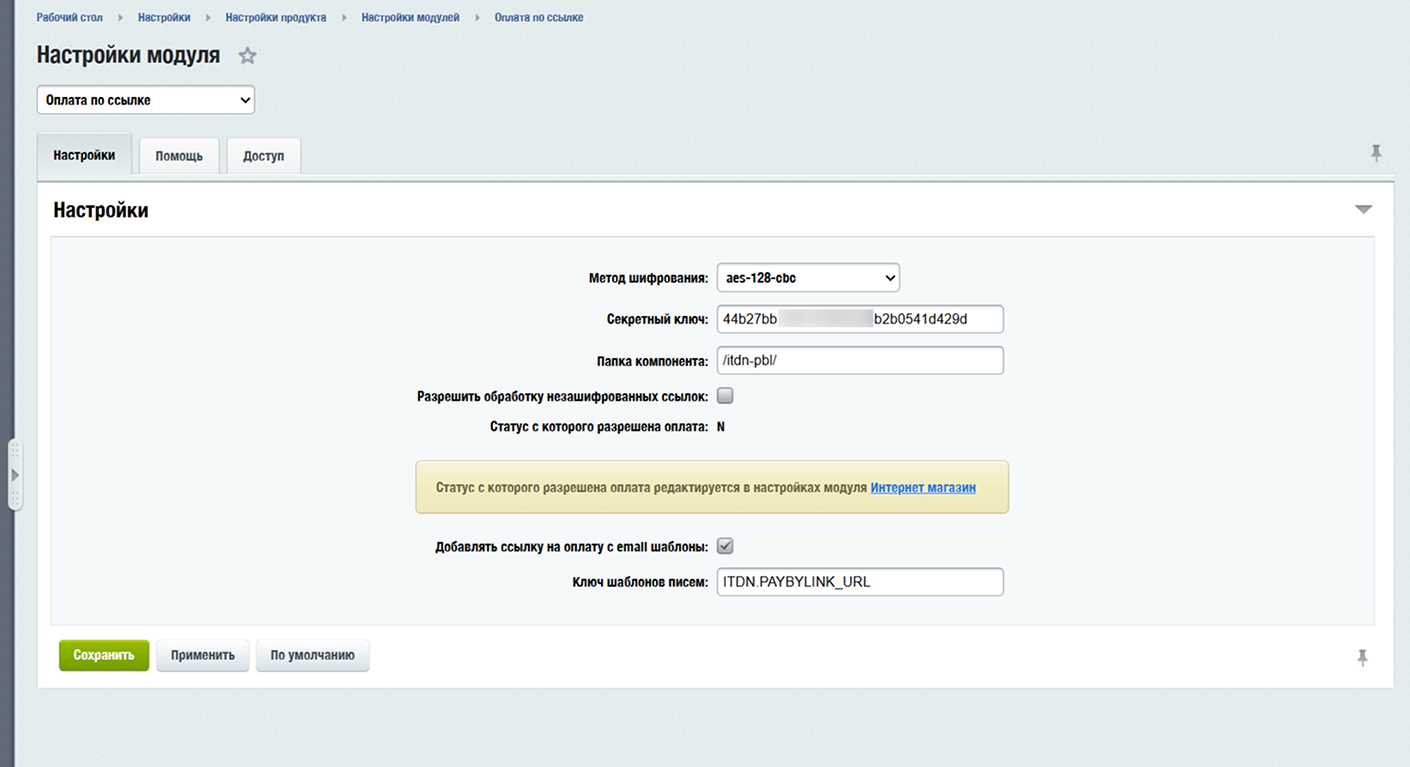Disable ссылку на оплату с email шаблоны

click(725, 546)
